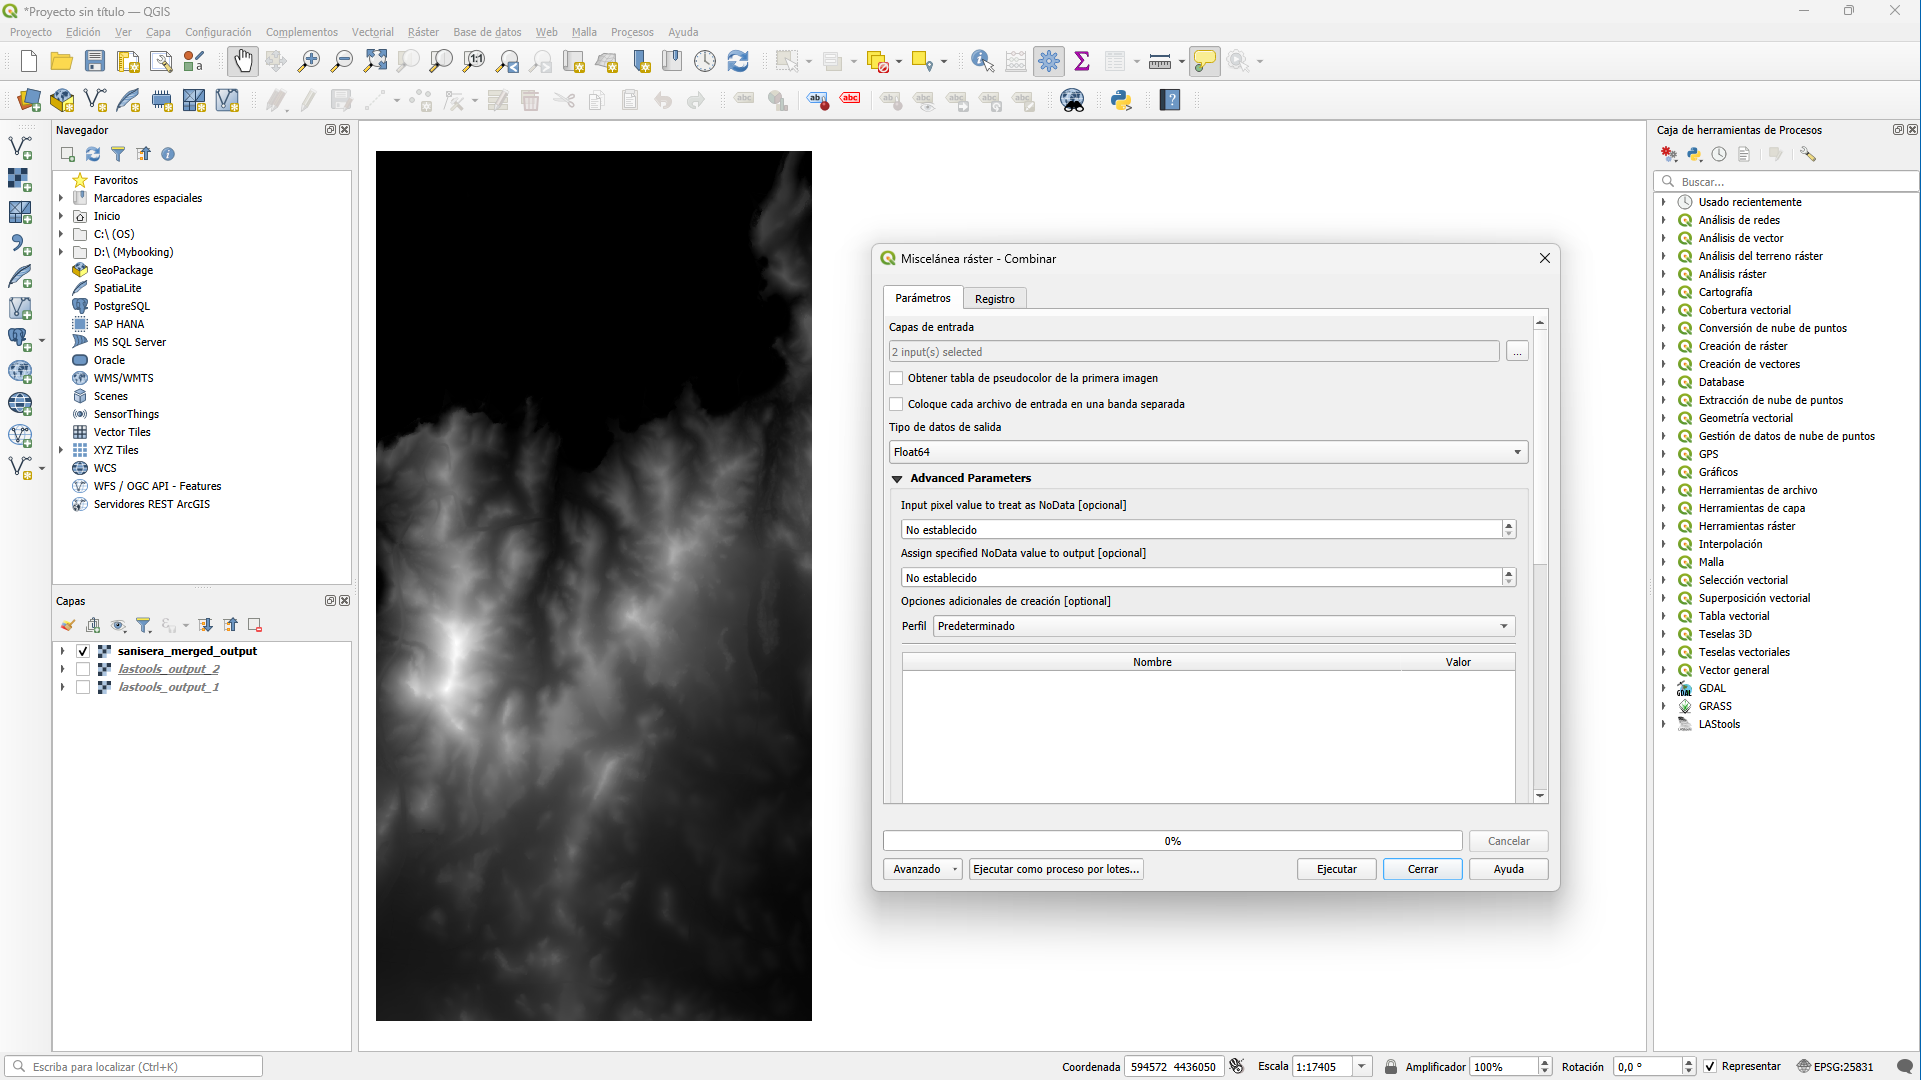Enable pseudocolor table from first image

(x=896, y=378)
